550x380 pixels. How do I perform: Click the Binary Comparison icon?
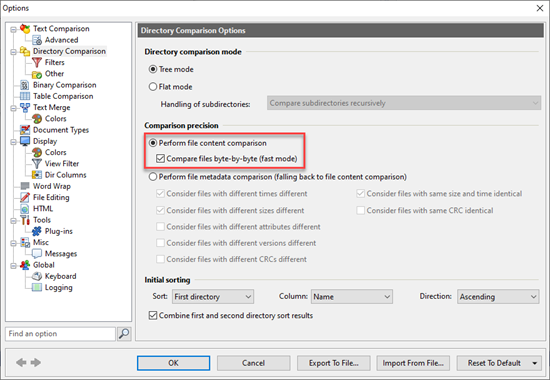pos(25,85)
